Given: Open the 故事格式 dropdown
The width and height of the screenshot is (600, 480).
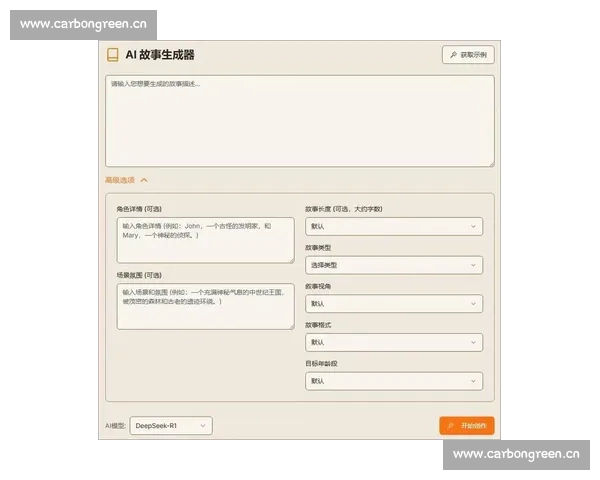Looking at the screenshot, I should (394, 342).
